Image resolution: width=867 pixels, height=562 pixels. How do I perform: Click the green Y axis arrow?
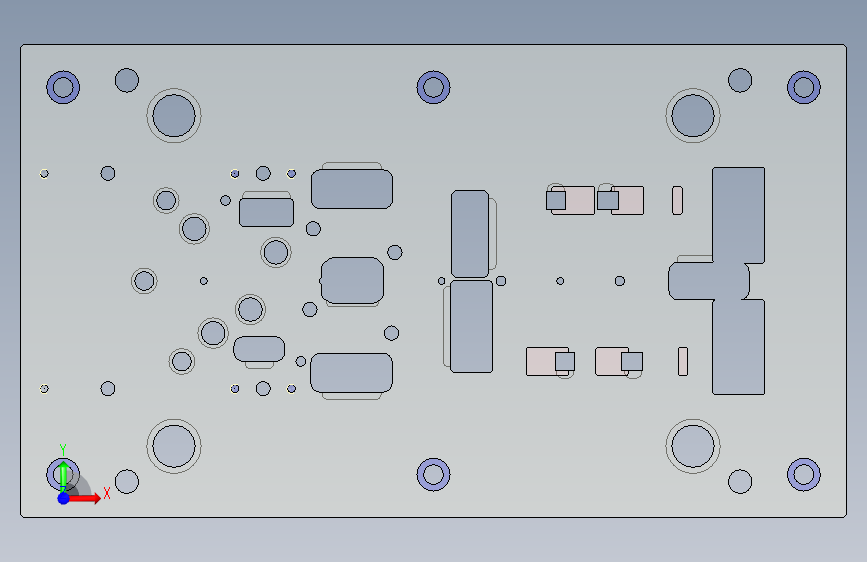point(63,477)
